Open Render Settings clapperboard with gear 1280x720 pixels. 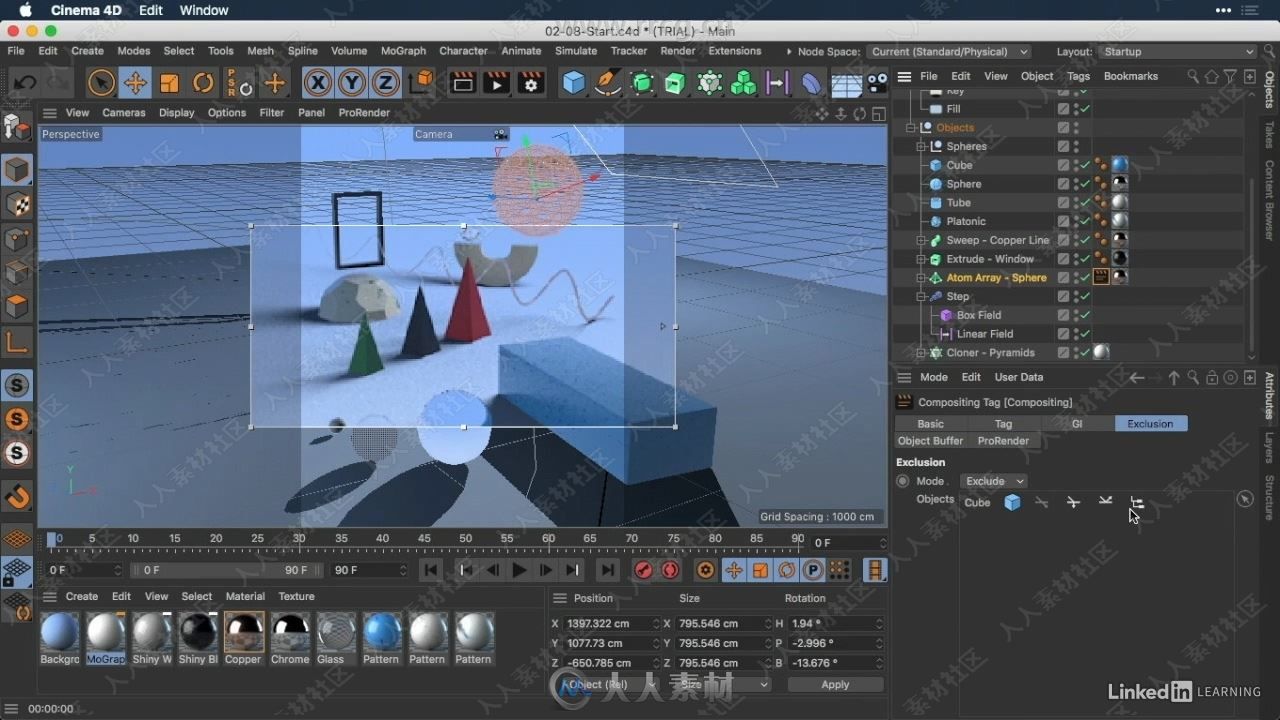531,83
